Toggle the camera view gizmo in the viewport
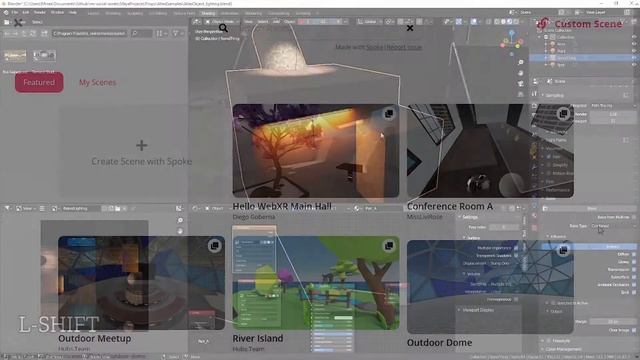The height and width of the screenshot is (360, 640). (x=521, y=84)
